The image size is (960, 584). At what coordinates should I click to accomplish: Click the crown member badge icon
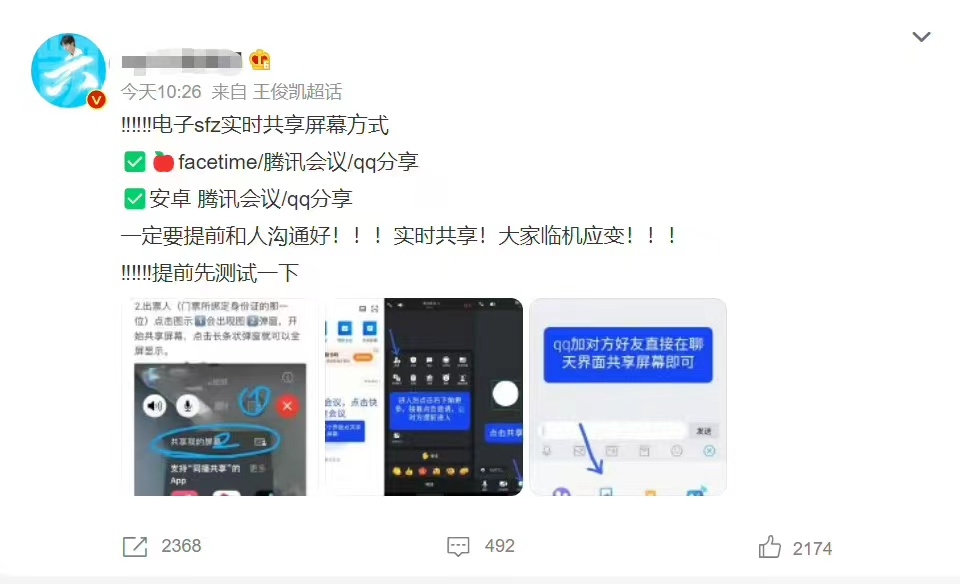260,60
